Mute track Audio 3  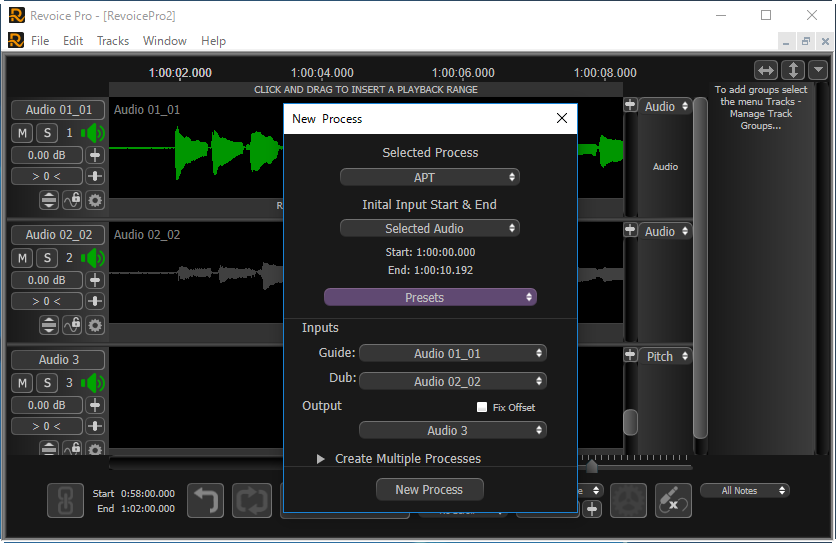[x=22, y=383]
